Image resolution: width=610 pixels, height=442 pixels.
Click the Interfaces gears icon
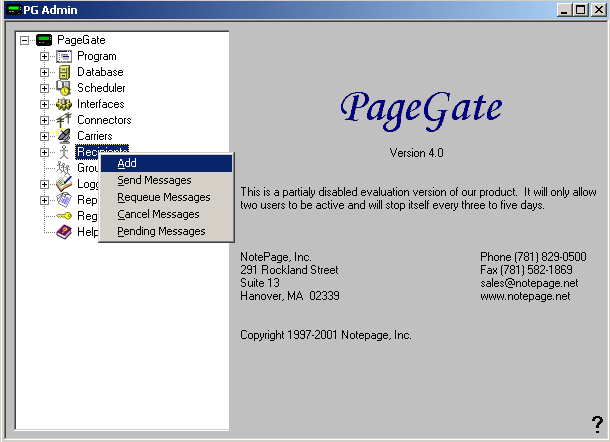pyautogui.click(x=64, y=104)
